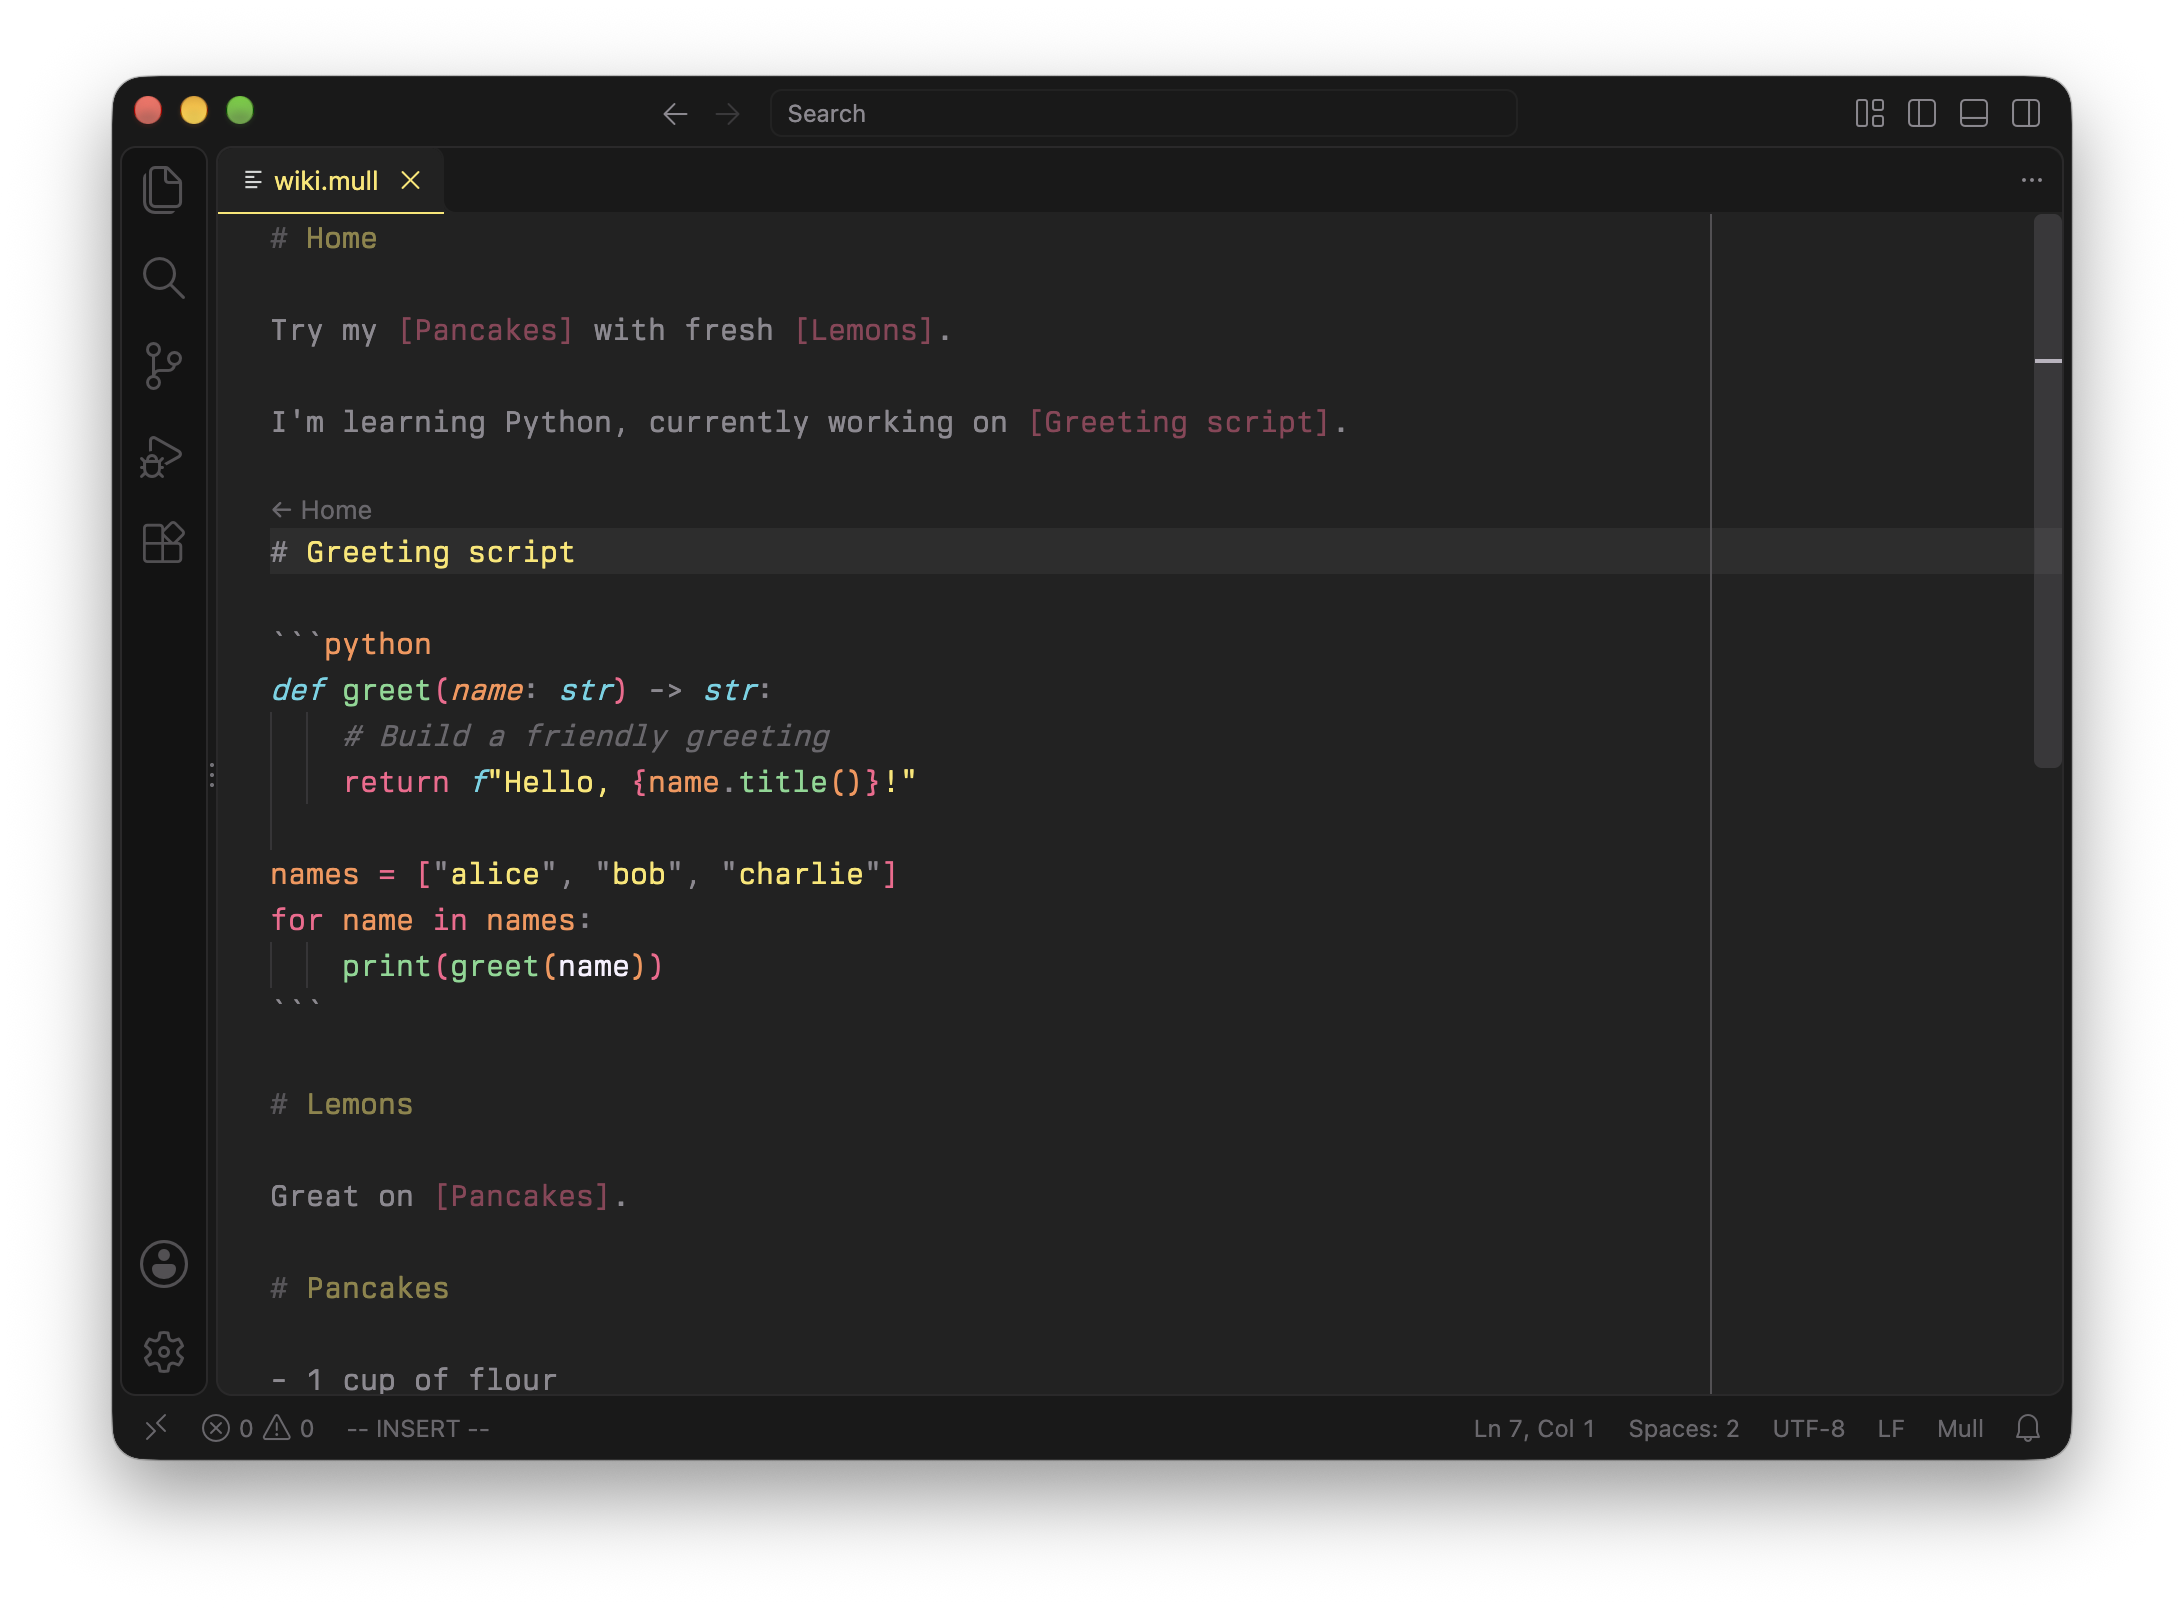Follow the [Lemons] link on Home
Viewport: 2184px width, 1608px height.
tap(864, 331)
